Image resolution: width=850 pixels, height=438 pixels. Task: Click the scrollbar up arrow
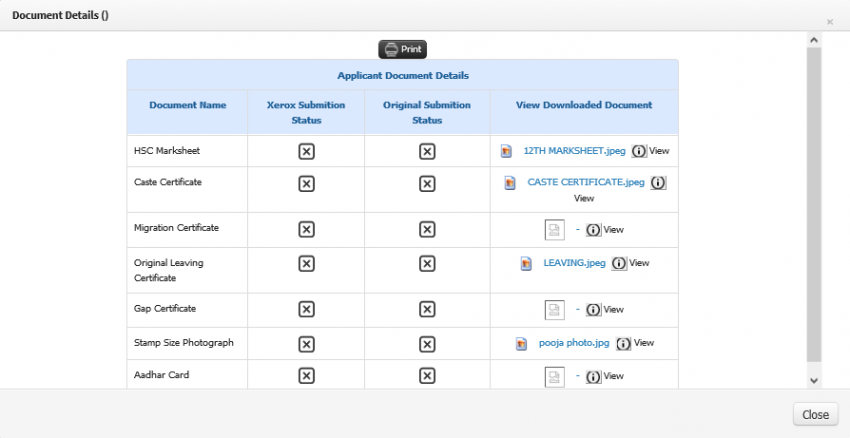click(x=814, y=40)
